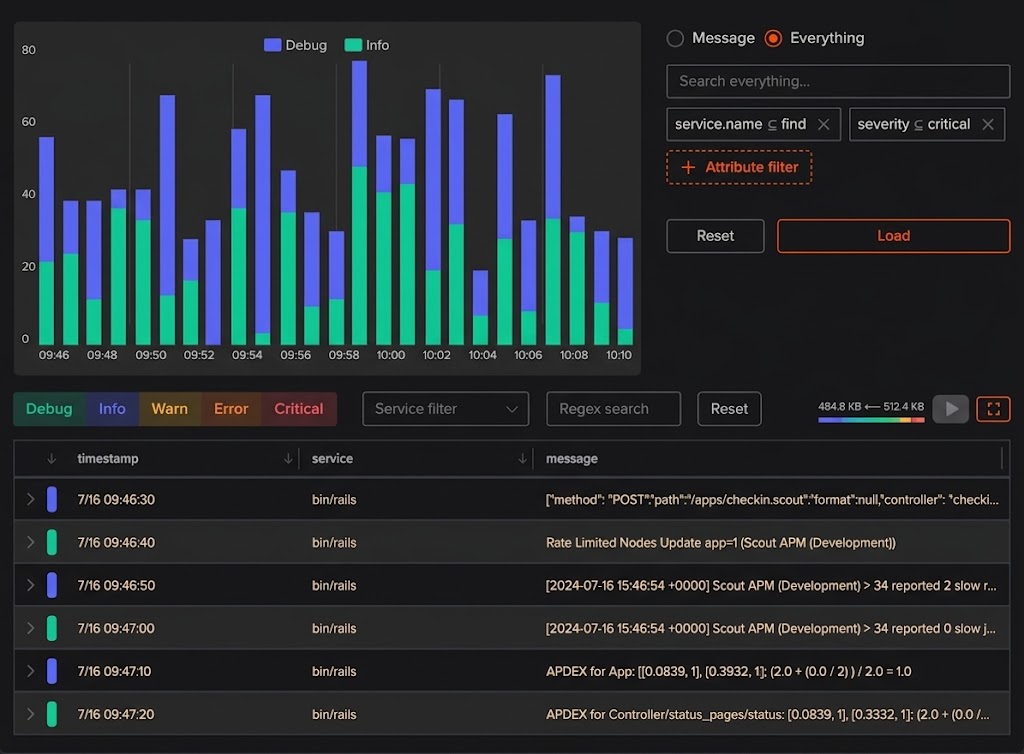Click the Reset button beside Load

(715, 236)
